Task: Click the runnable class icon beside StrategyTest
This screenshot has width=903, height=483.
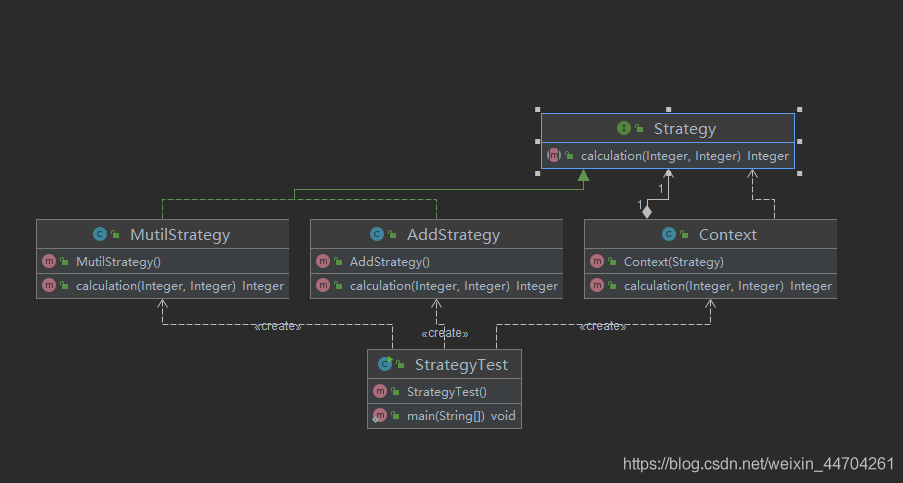Action: tap(385, 364)
